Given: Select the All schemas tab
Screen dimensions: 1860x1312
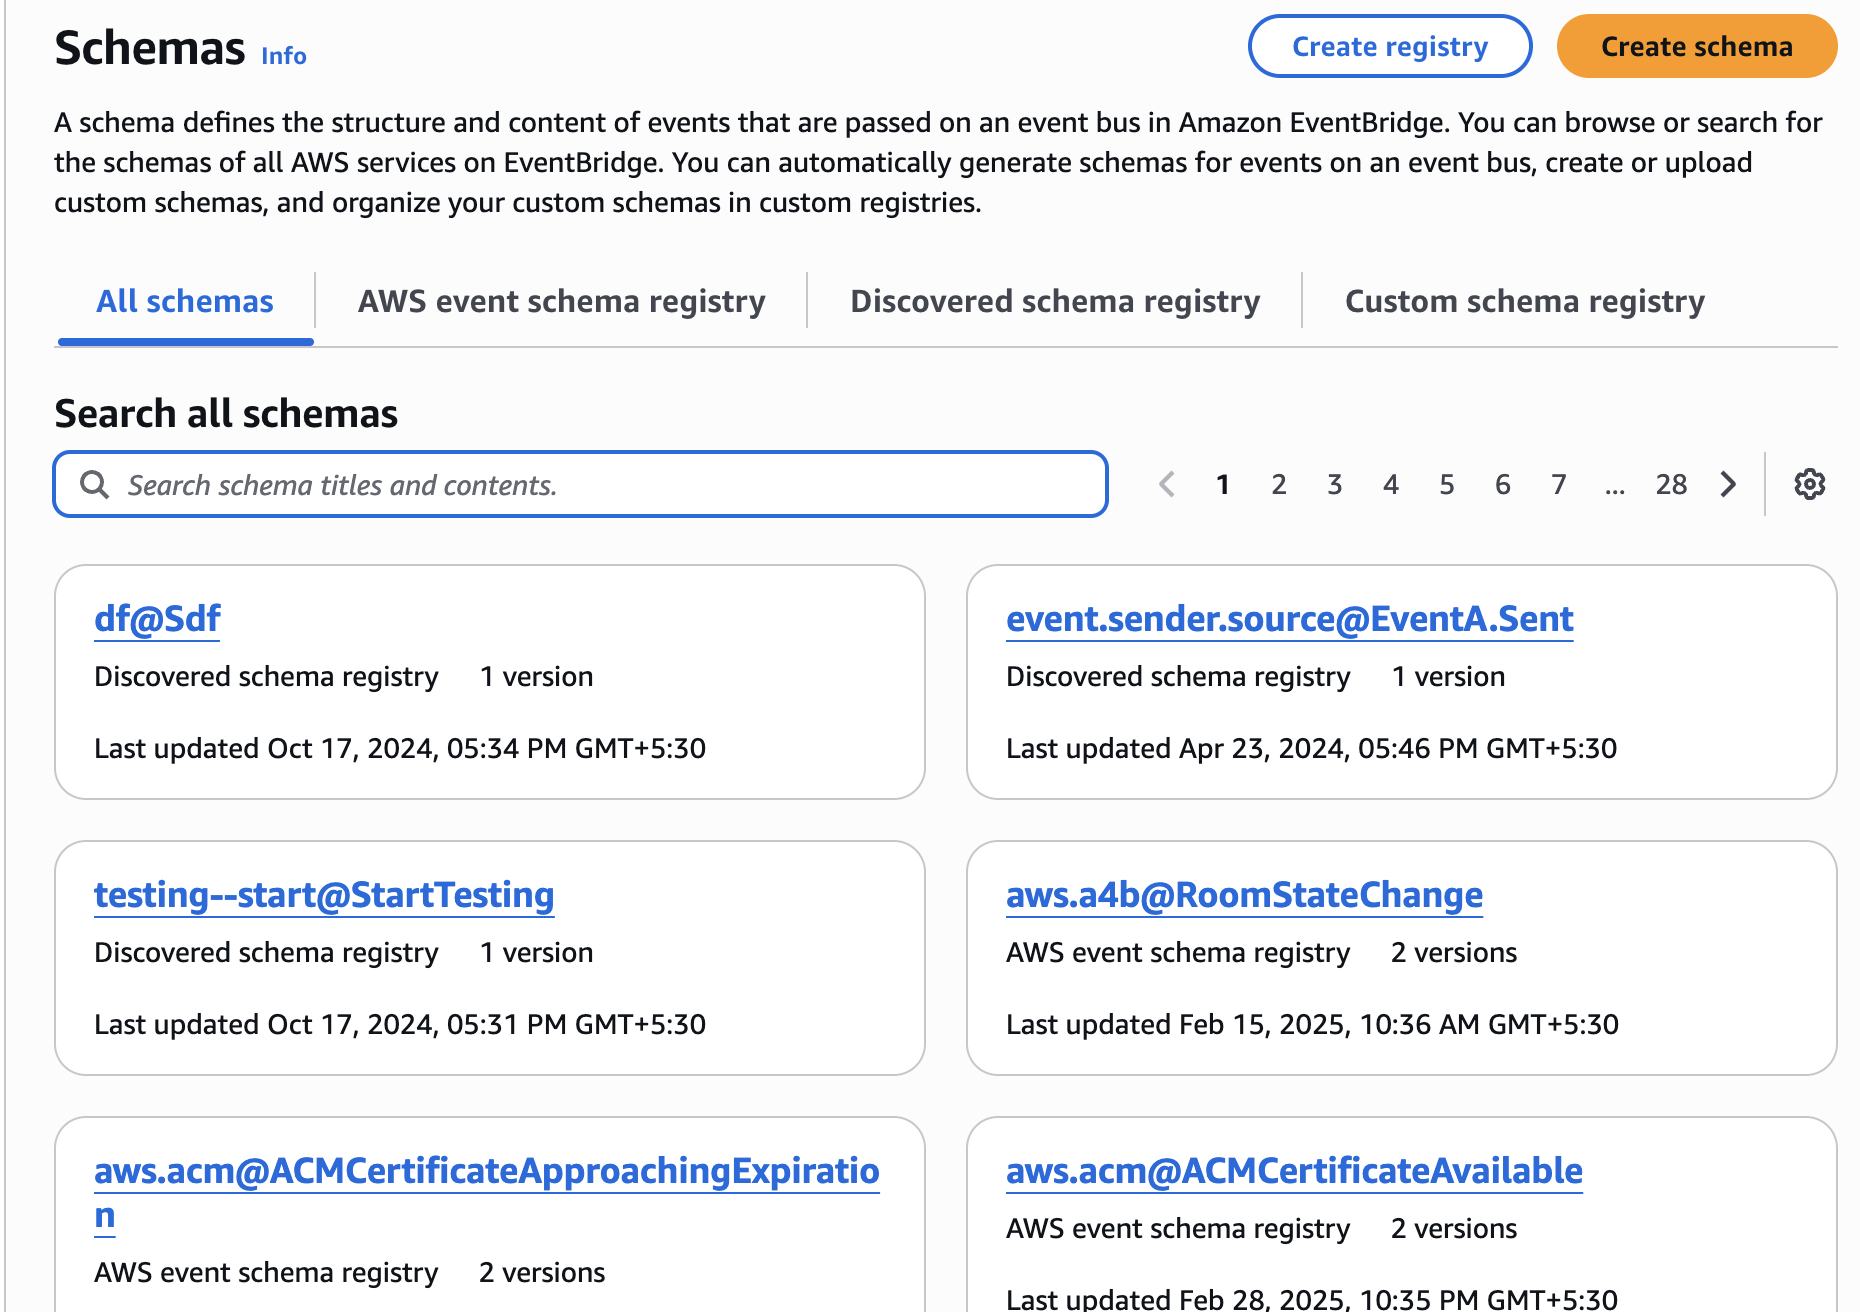Looking at the screenshot, I should (x=185, y=301).
